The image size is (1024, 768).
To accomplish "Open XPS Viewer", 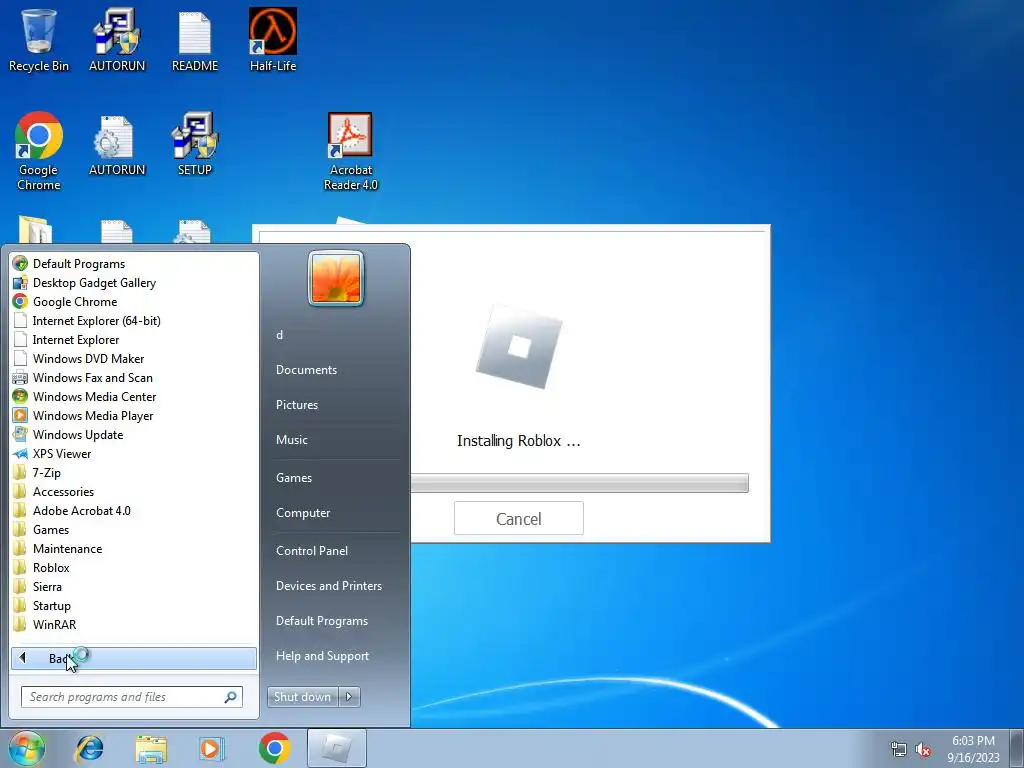I will [x=134, y=453].
